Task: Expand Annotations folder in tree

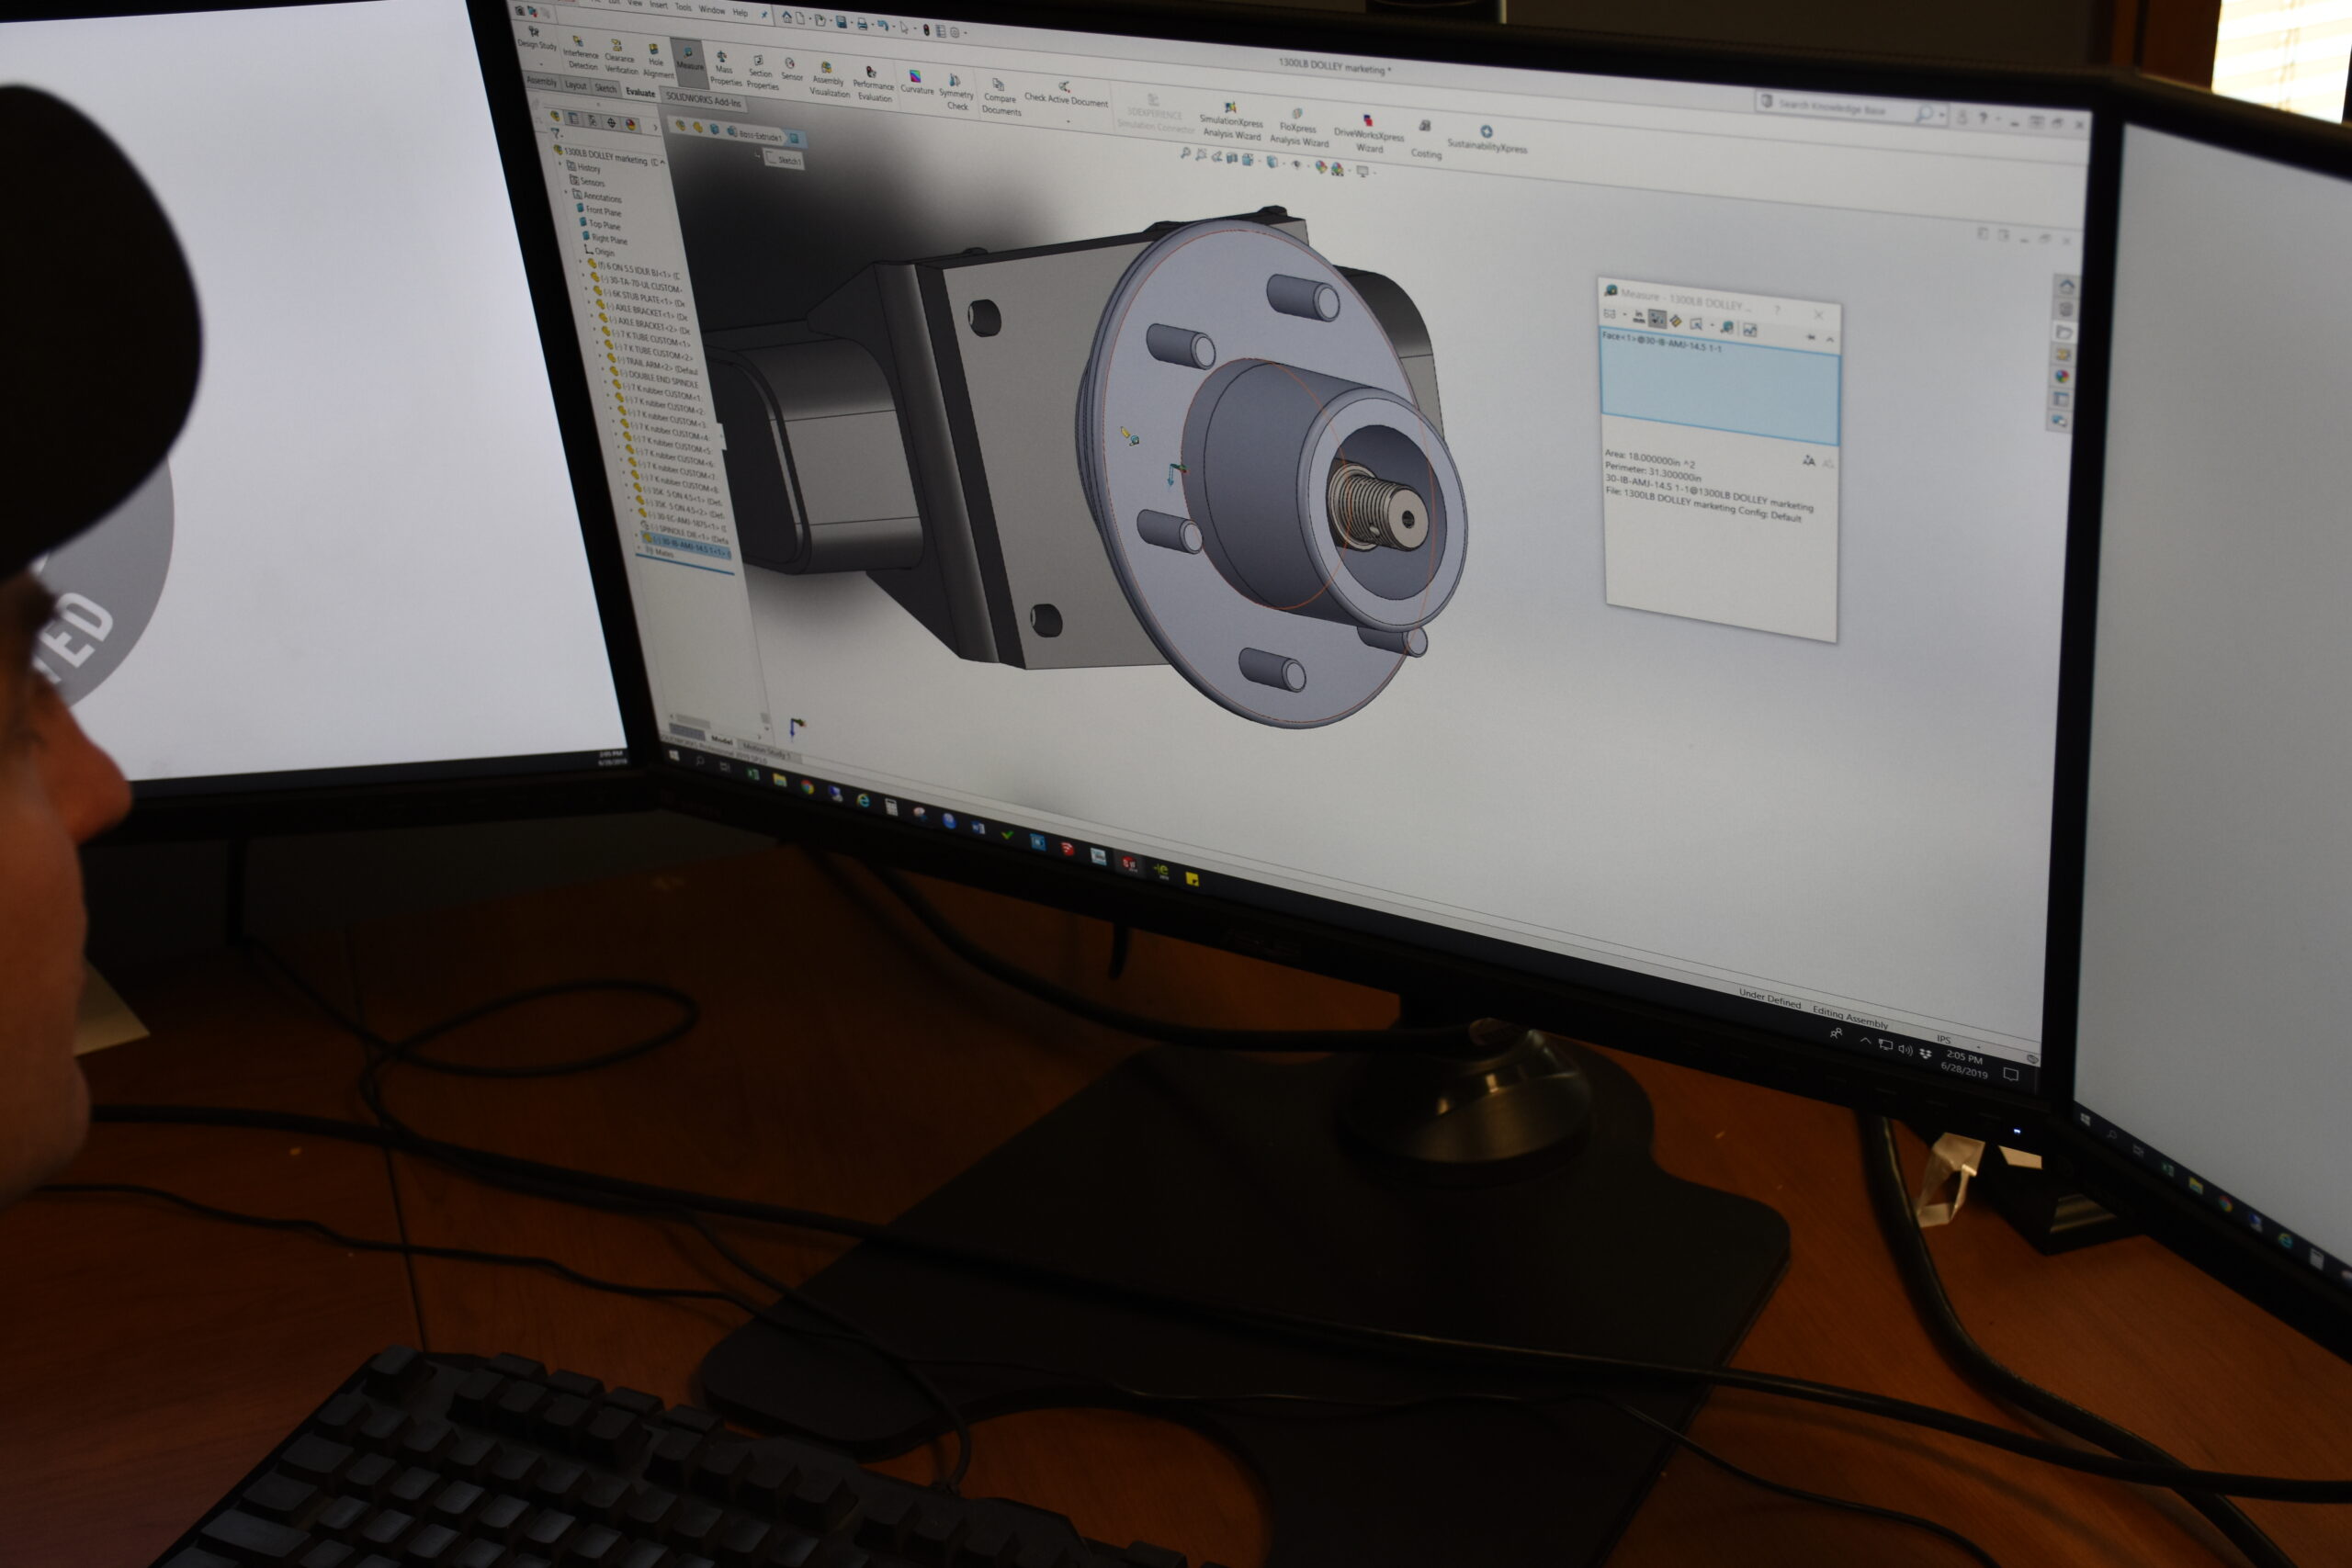Action: (567, 192)
